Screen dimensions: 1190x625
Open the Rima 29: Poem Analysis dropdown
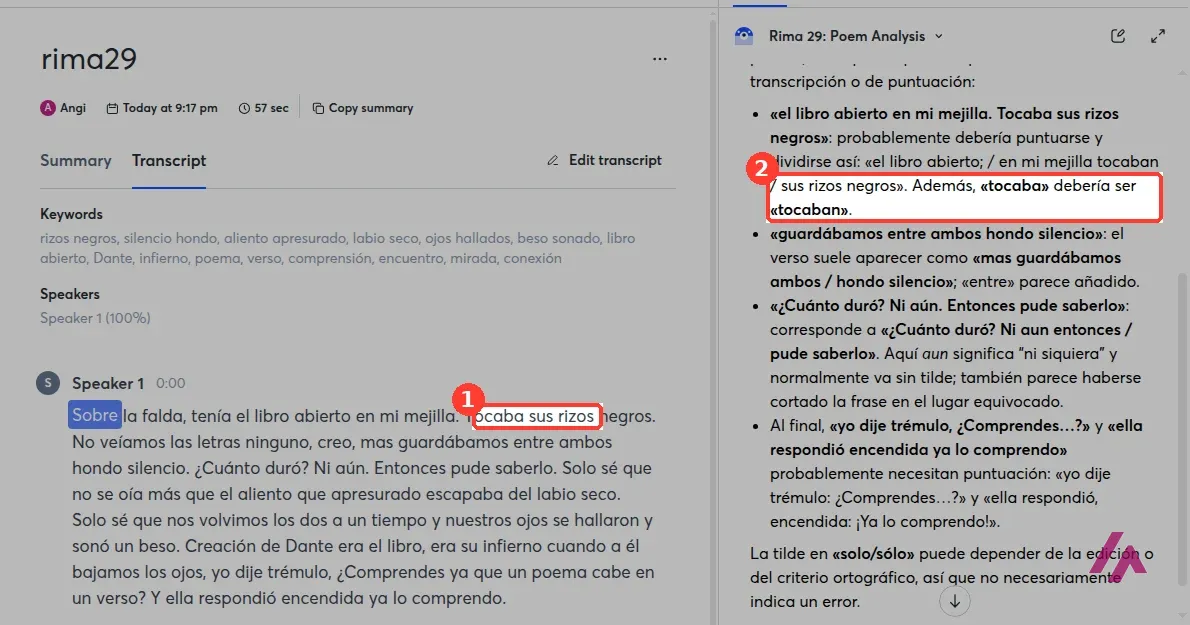[x=856, y=36]
